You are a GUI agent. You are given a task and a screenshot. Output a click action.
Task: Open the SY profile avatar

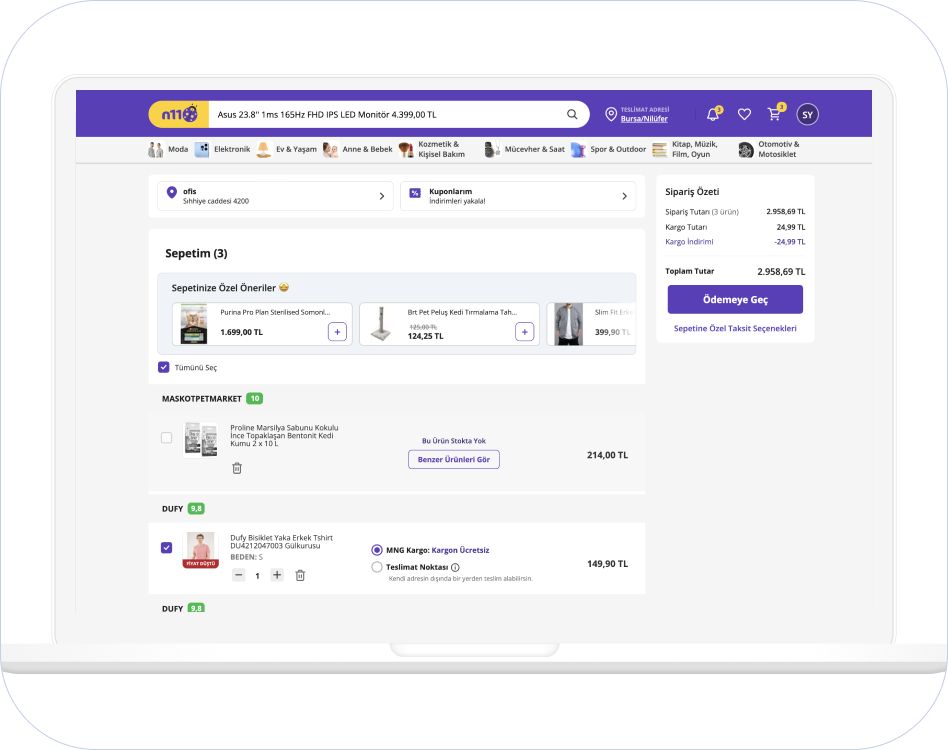(x=807, y=114)
